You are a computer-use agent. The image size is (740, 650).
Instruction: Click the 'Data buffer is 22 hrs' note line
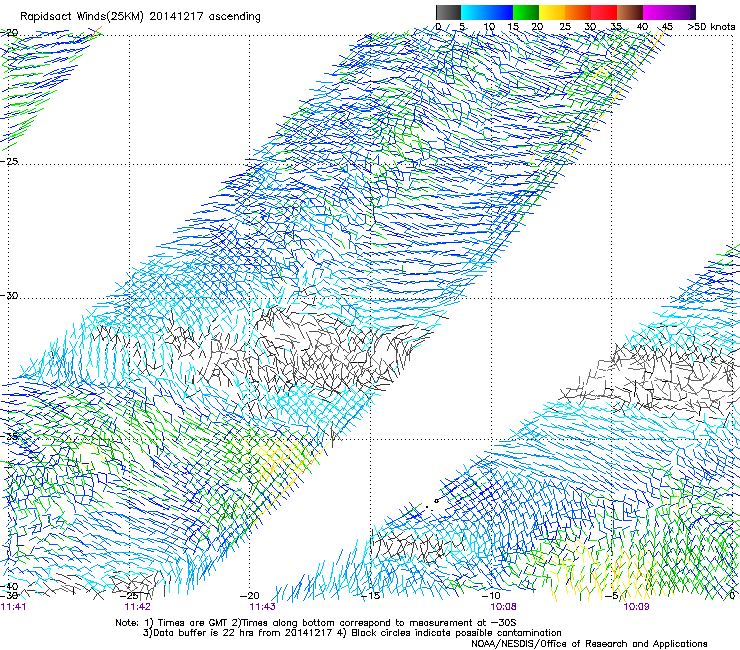(x=352, y=633)
